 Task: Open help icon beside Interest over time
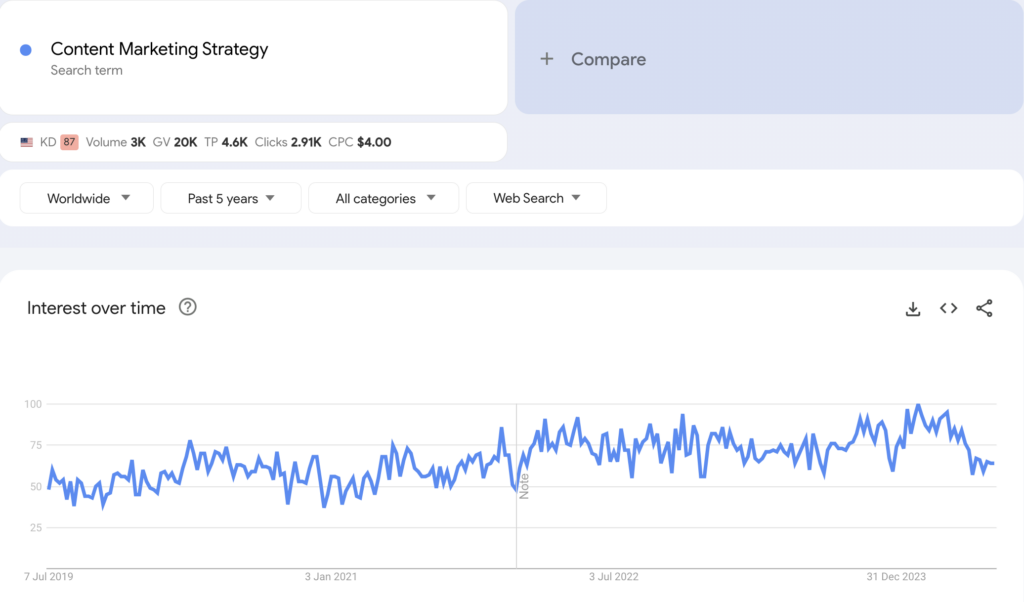pos(187,308)
